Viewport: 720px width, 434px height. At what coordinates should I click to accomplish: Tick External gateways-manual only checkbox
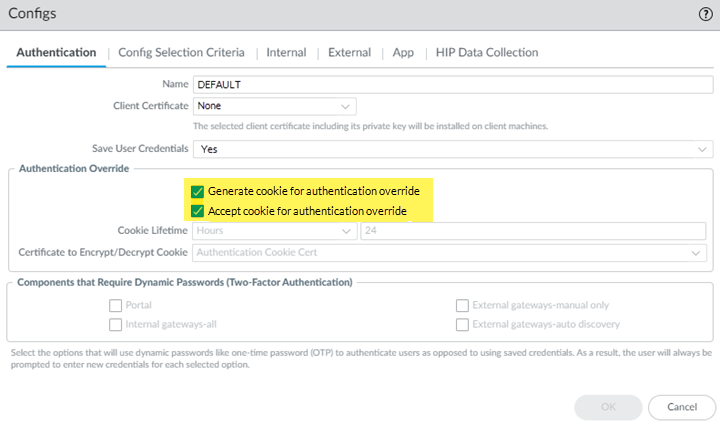click(462, 305)
